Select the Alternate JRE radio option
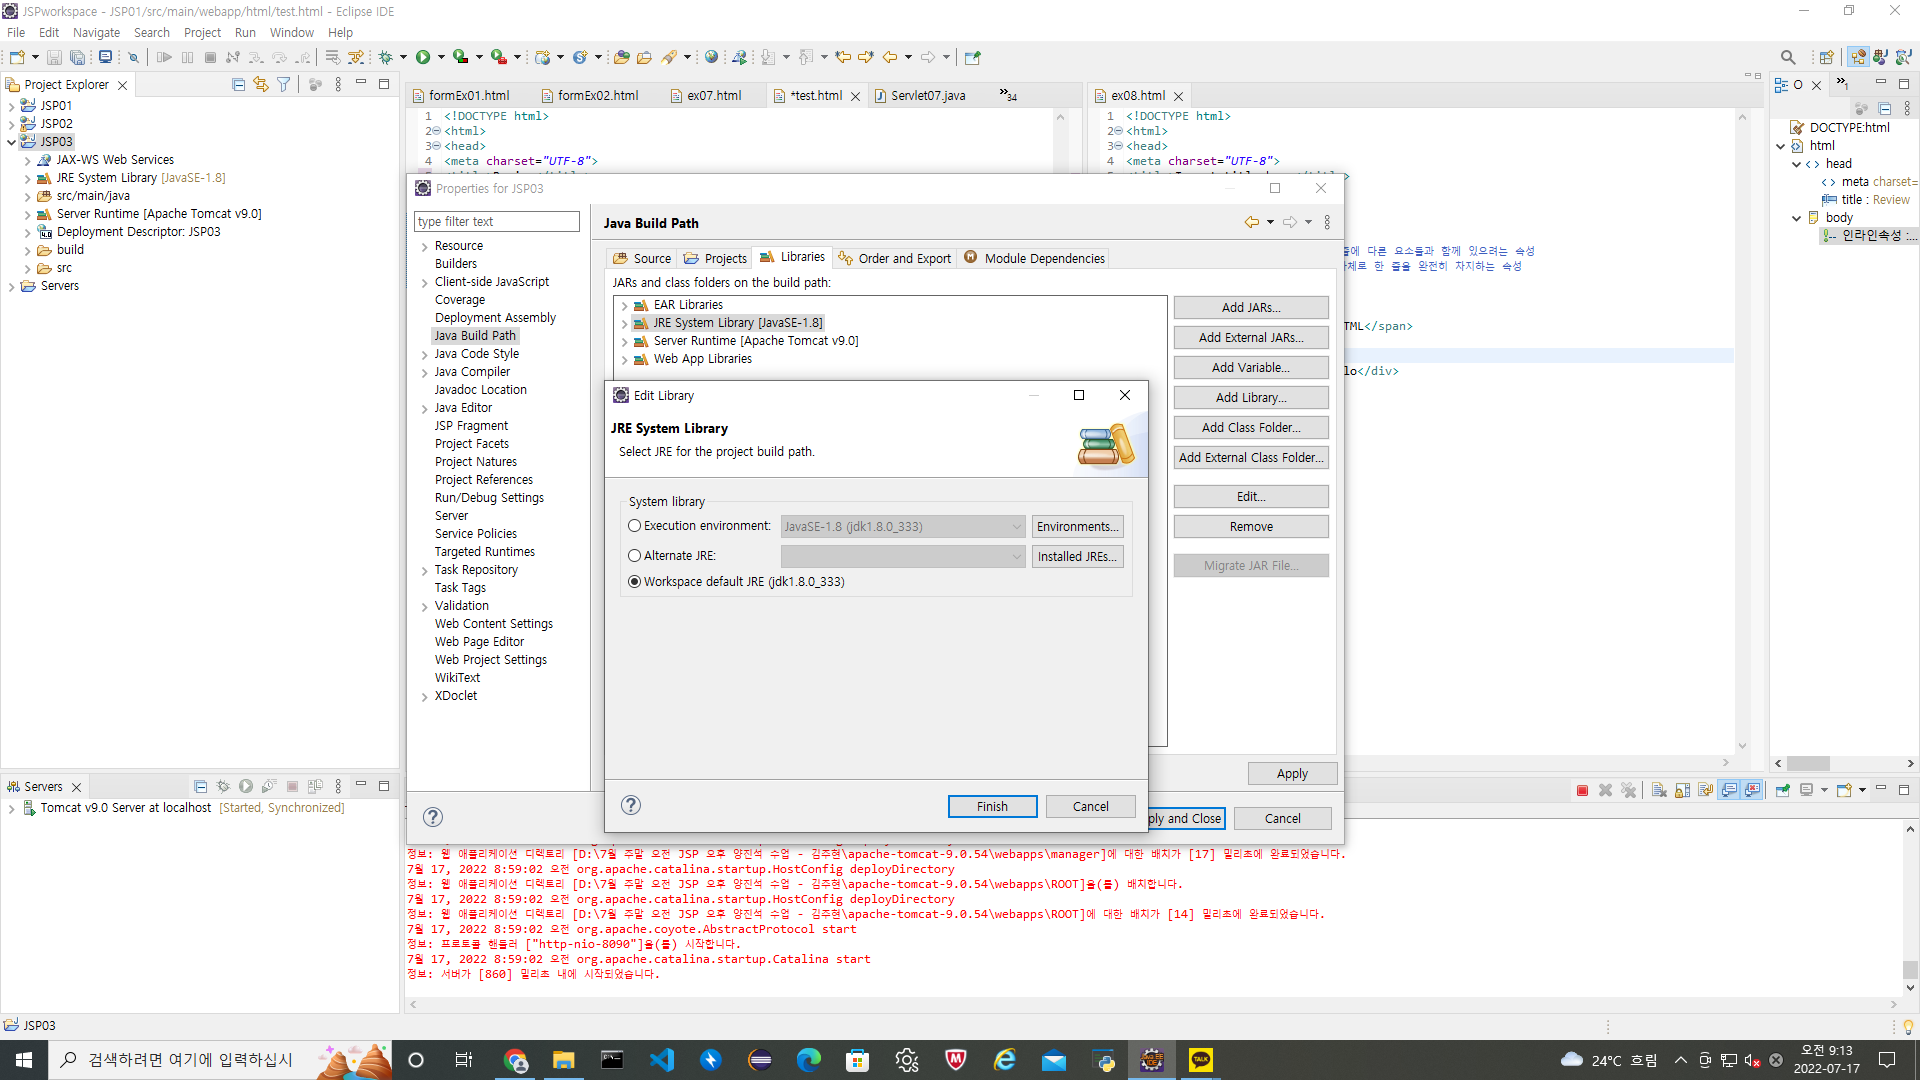This screenshot has height=1080, width=1920. coord(634,556)
